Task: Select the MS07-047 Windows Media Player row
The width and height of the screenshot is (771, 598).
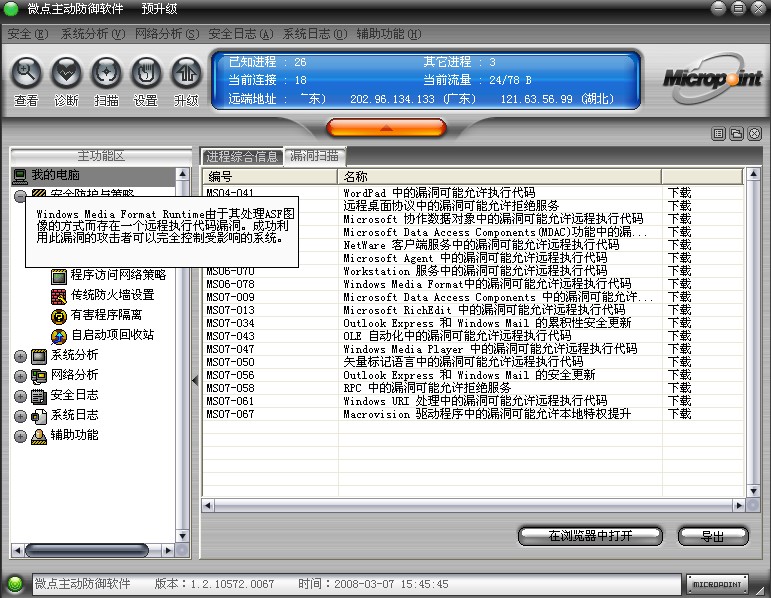Action: (x=473, y=349)
